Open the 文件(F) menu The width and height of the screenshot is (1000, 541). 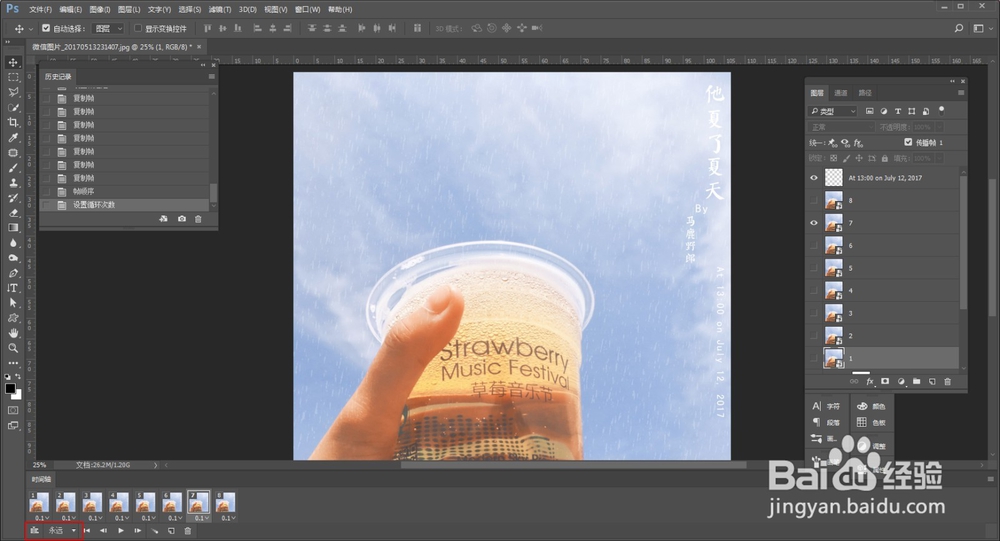[40, 10]
